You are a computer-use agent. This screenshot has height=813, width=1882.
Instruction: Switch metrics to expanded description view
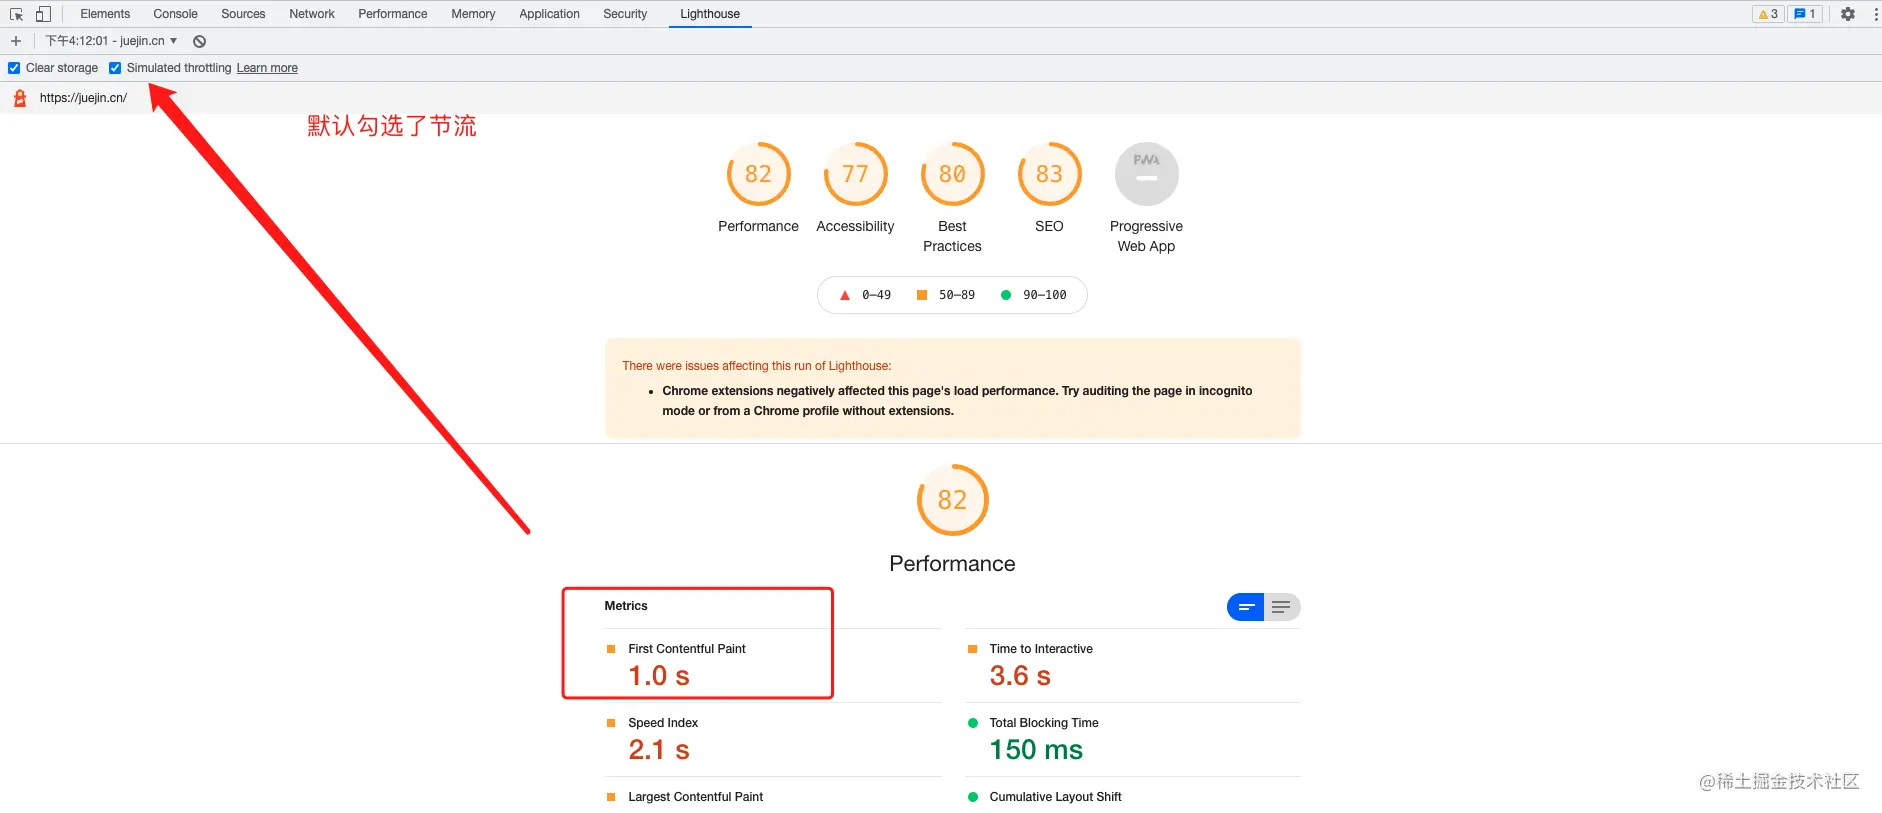[x=1281, y=607]
